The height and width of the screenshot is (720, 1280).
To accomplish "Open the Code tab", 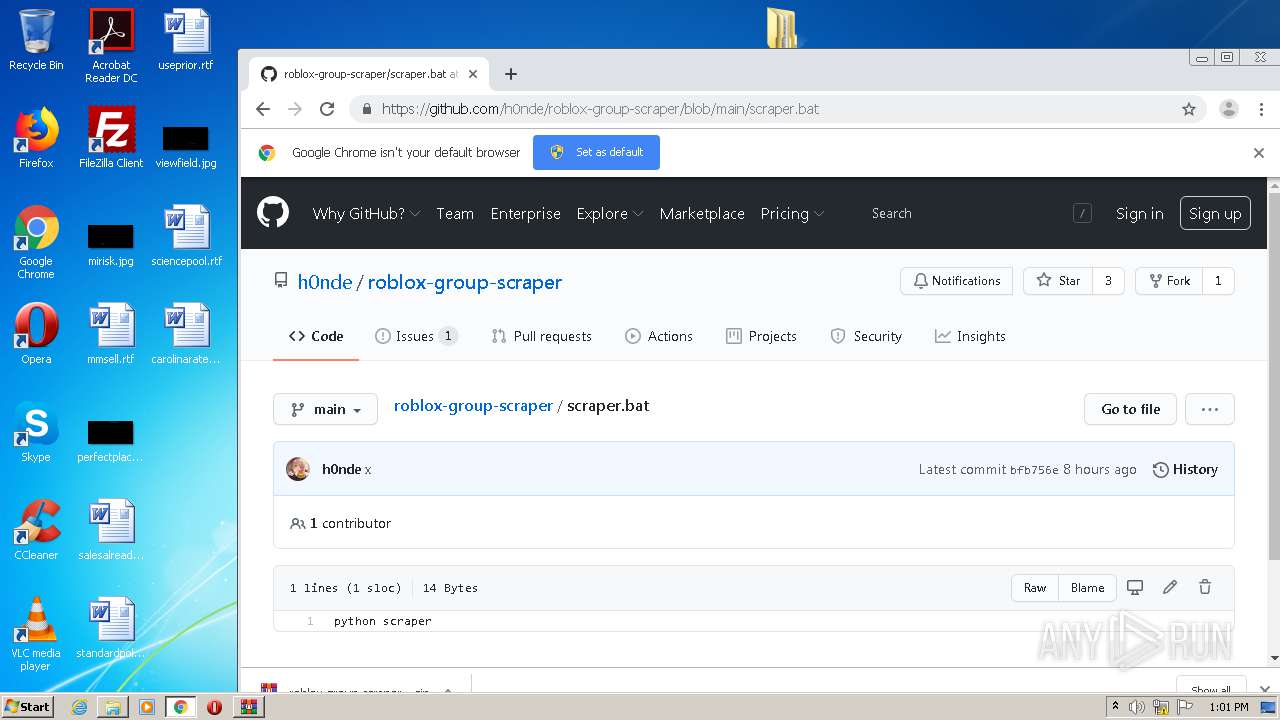I will tap(316, 336).
